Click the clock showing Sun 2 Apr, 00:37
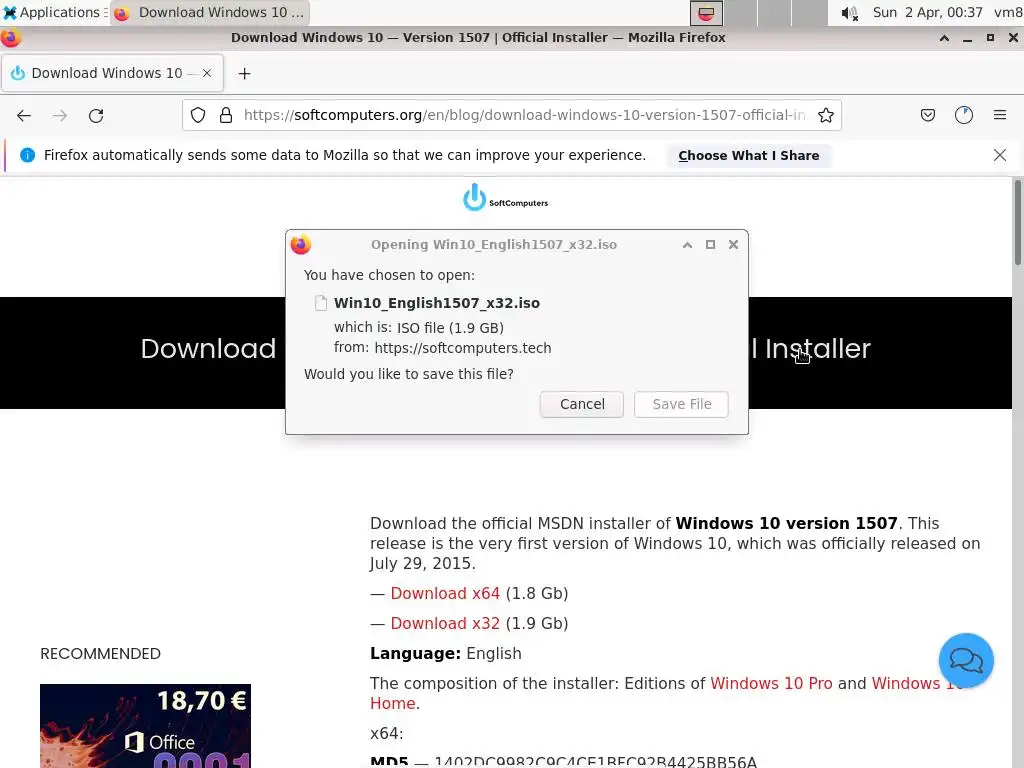 coord(927,12)
